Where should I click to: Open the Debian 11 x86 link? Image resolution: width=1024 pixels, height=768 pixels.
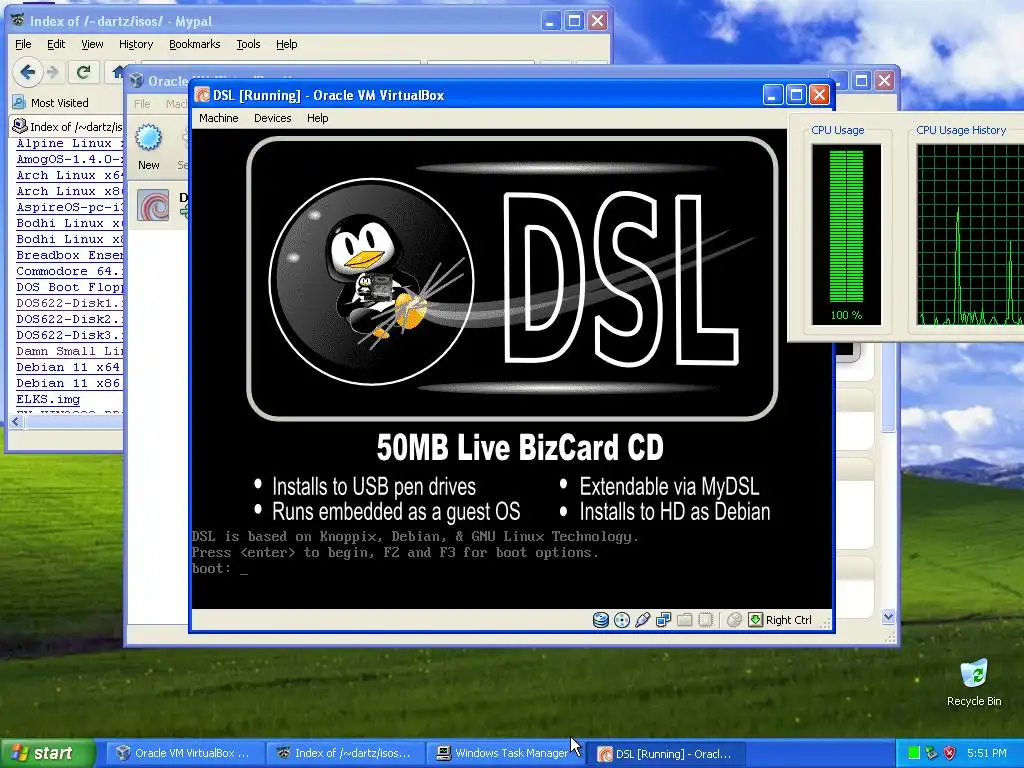click(68, 383)
